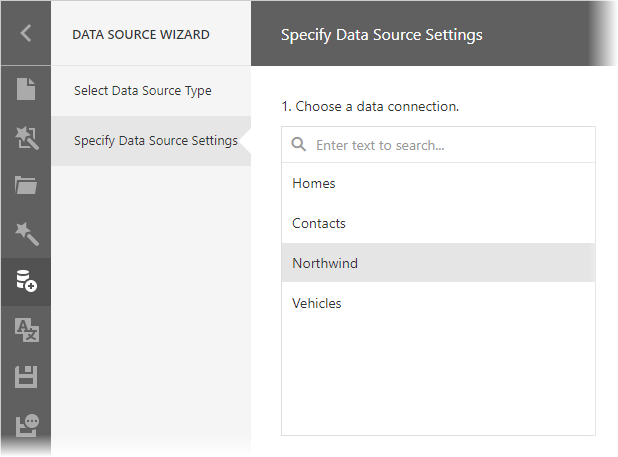Click the Save floppy disk icon
The image size is (618, 457).
pos(26,377)
